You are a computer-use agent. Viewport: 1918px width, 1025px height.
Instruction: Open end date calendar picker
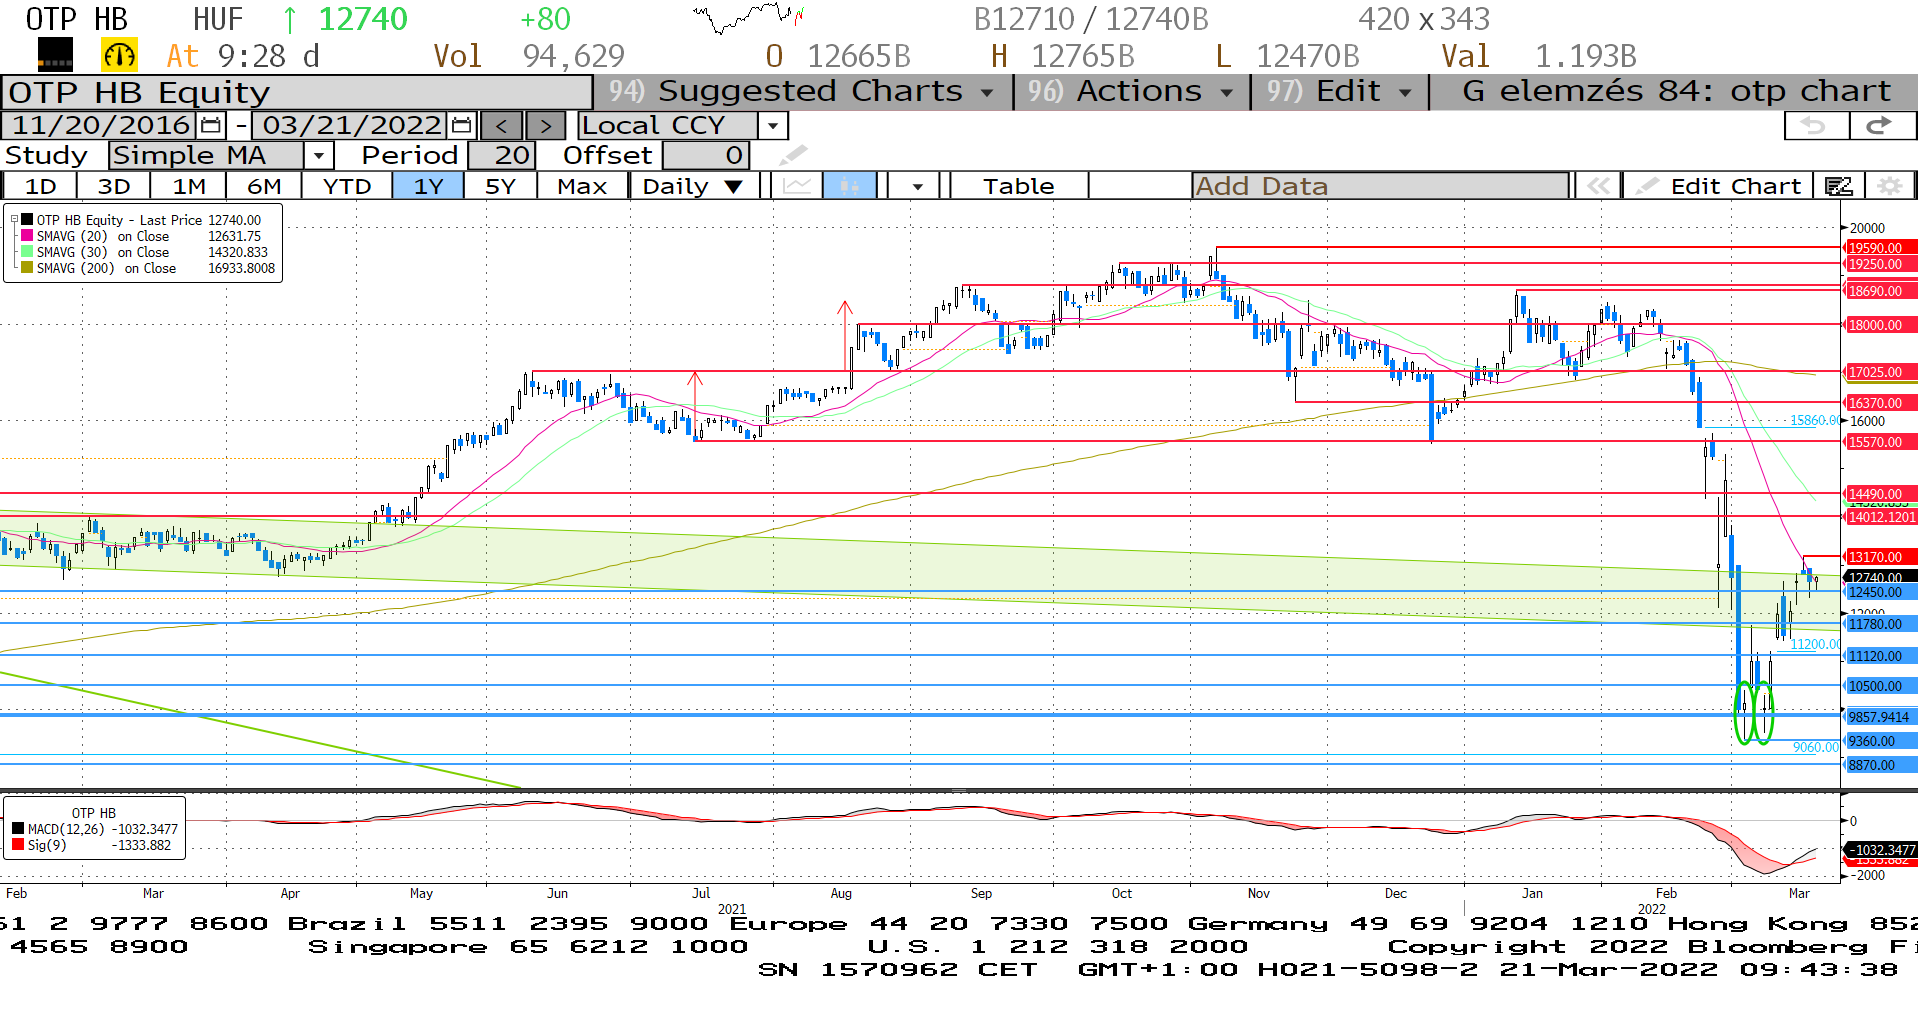[x=461, y=126]
